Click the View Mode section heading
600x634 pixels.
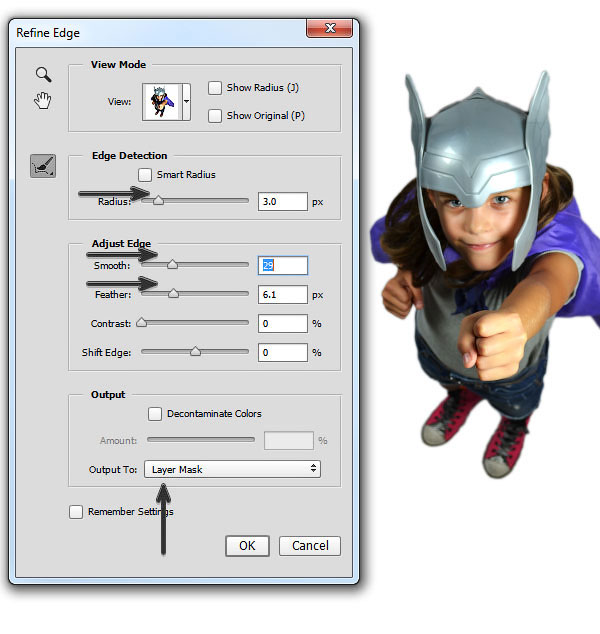coord(118,65)
